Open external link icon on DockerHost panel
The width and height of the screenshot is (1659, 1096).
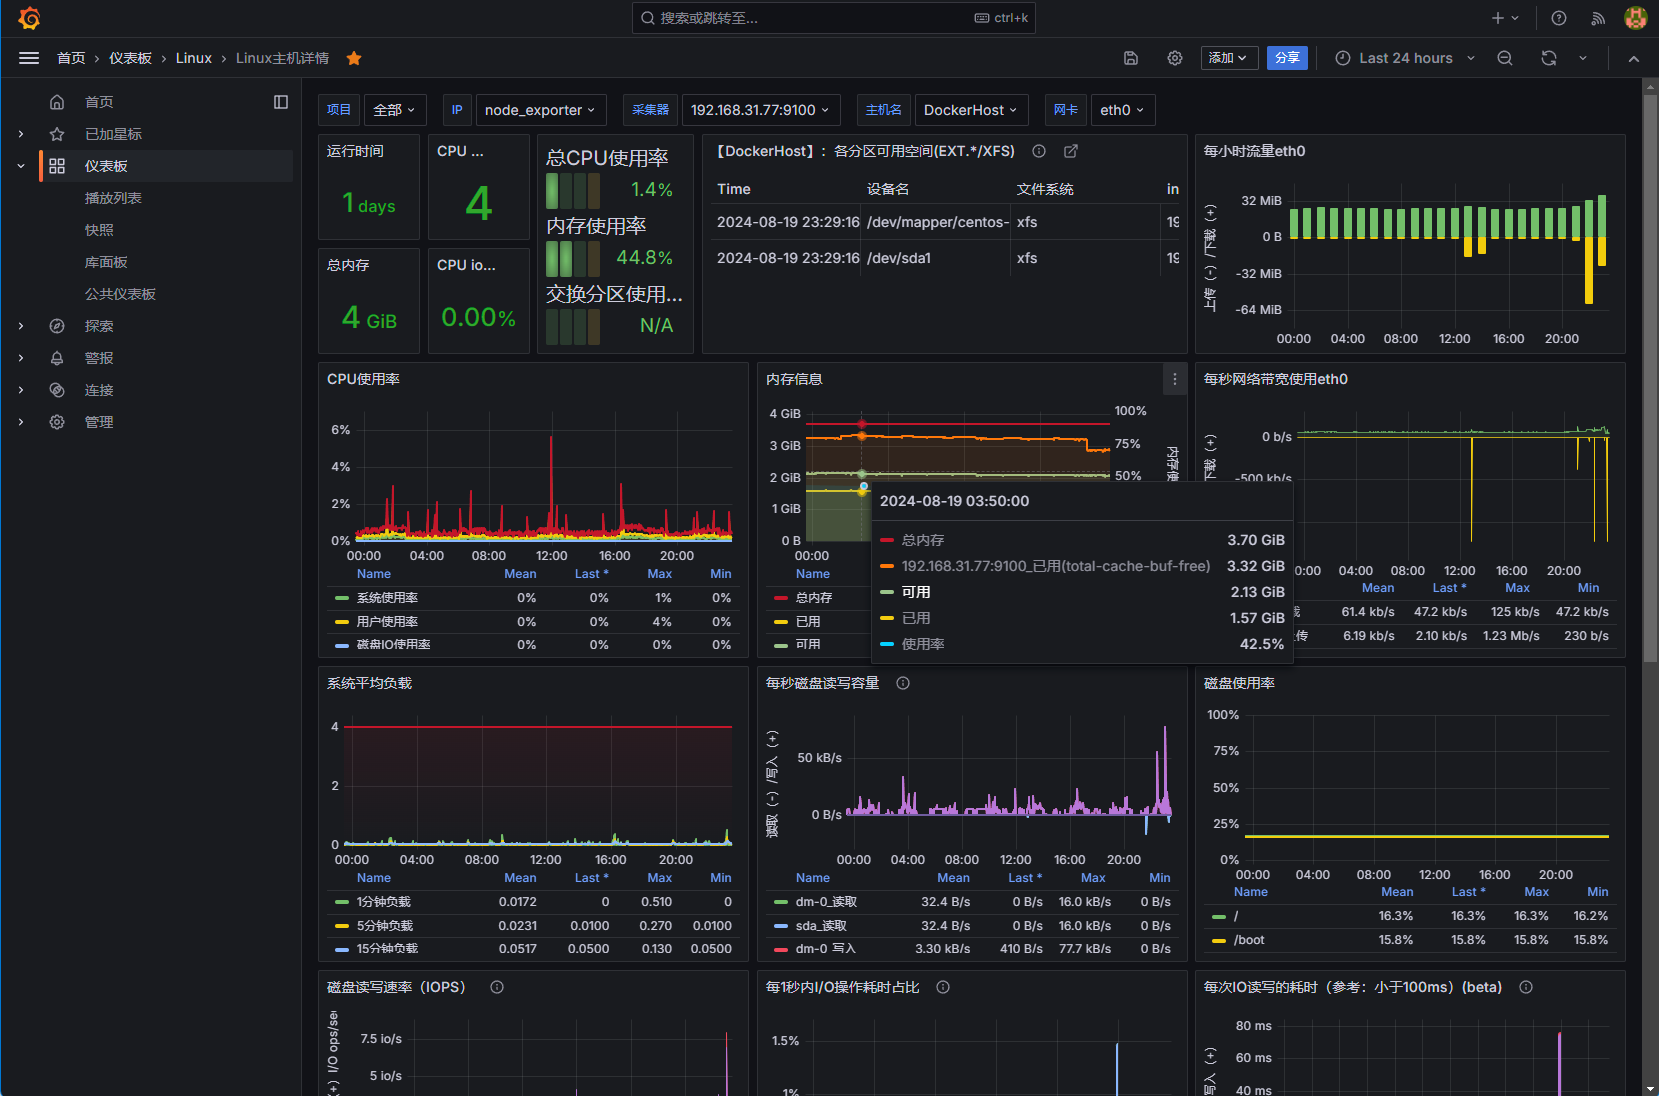1071,151
